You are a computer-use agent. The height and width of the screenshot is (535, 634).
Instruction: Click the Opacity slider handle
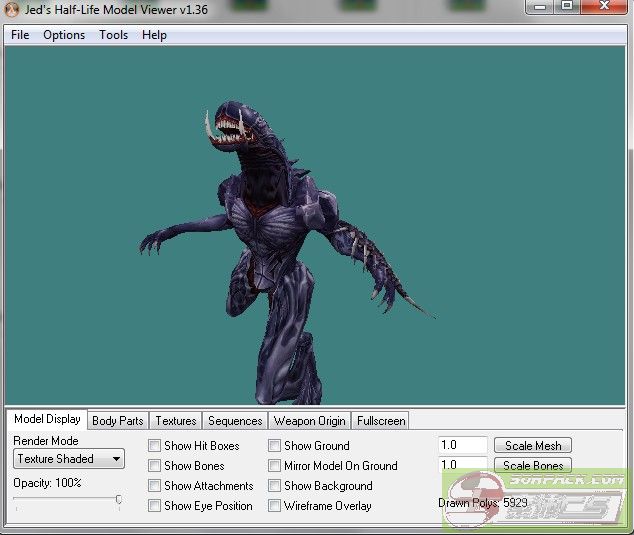(118, 500)
